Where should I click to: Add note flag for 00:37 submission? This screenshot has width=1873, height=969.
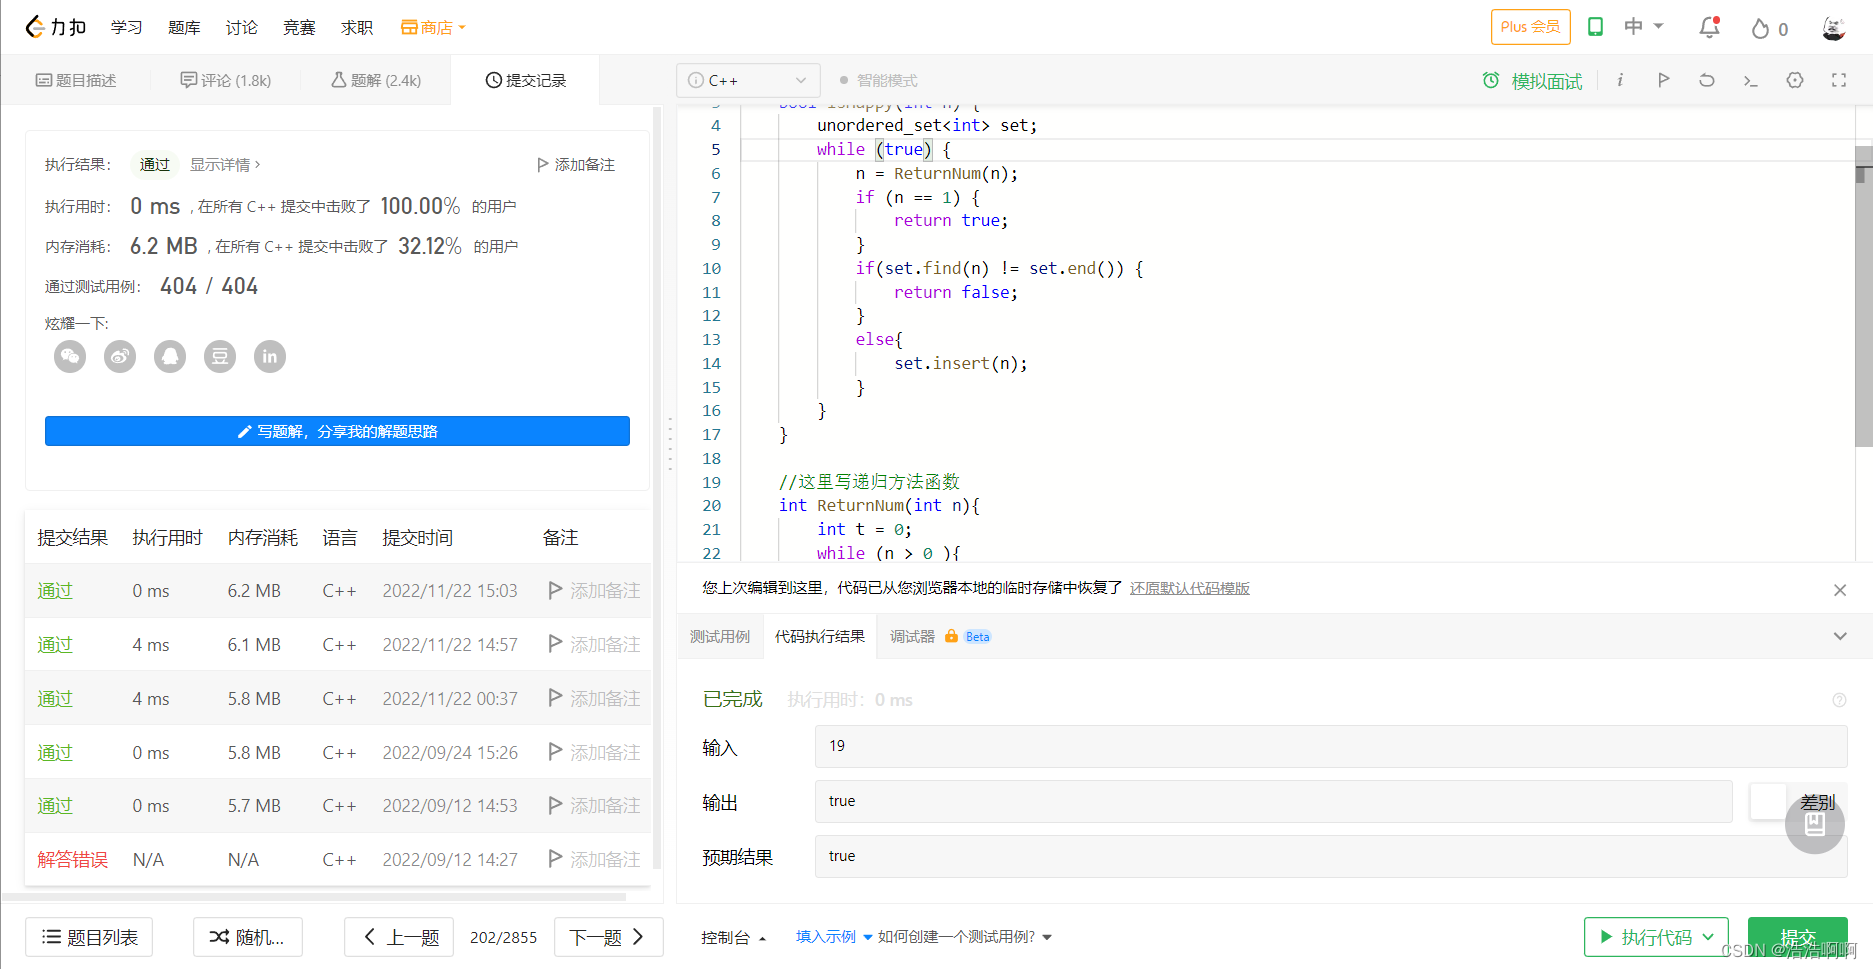(594, 699)
